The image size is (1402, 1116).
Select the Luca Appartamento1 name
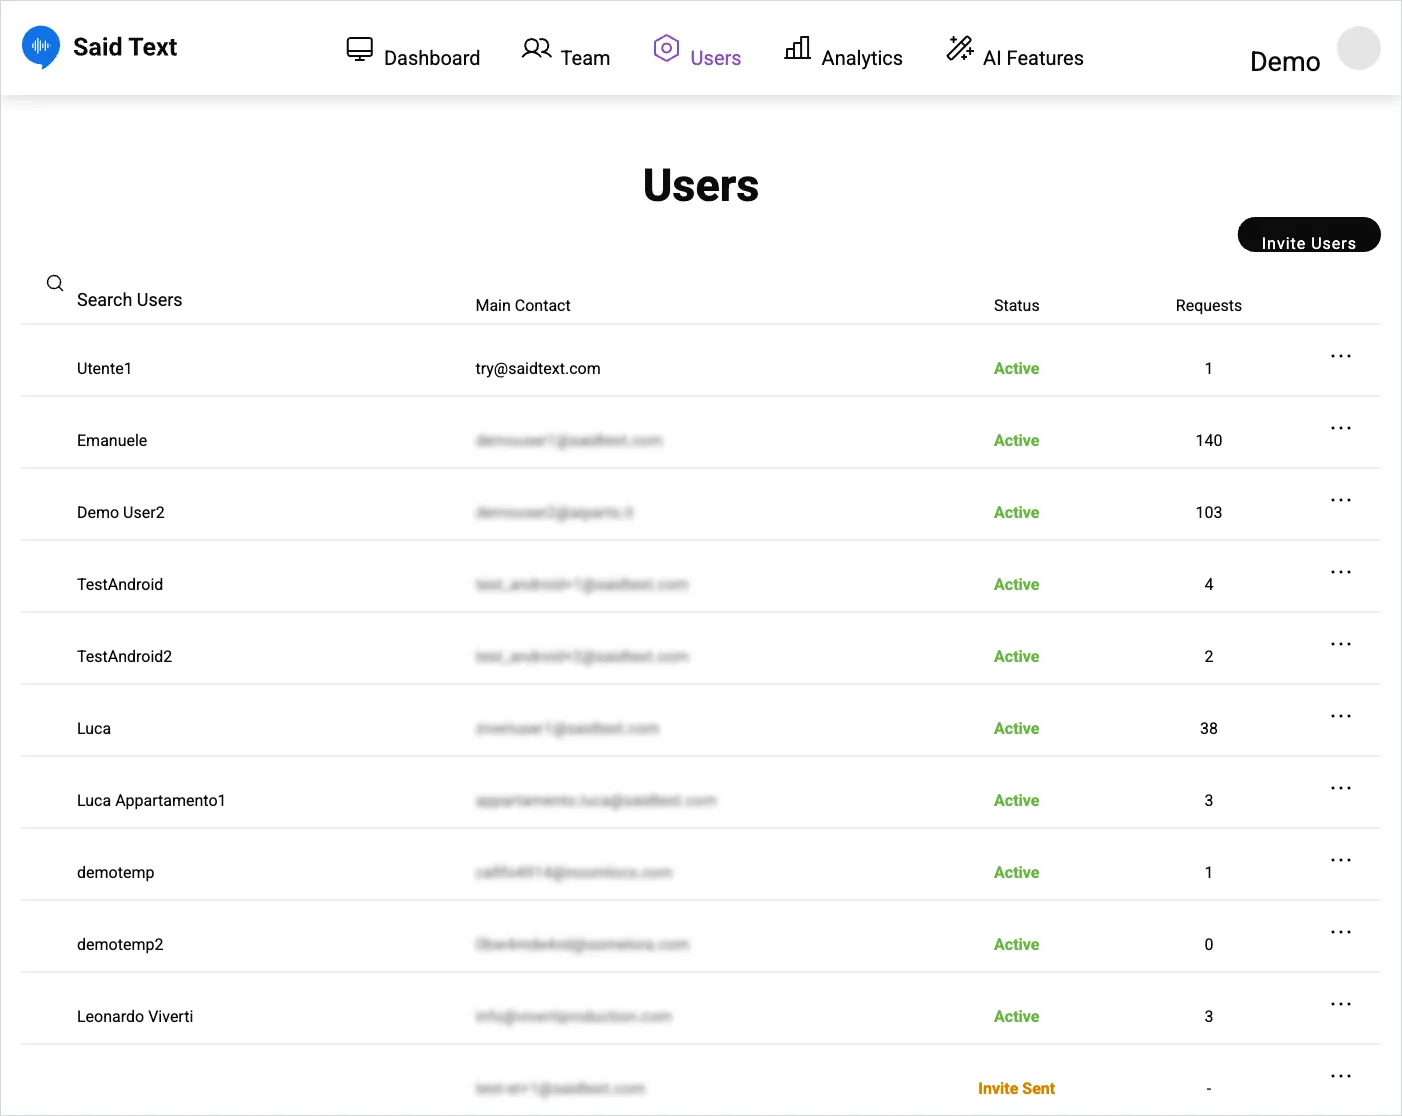pyautogui.click(x=151, y=800)
